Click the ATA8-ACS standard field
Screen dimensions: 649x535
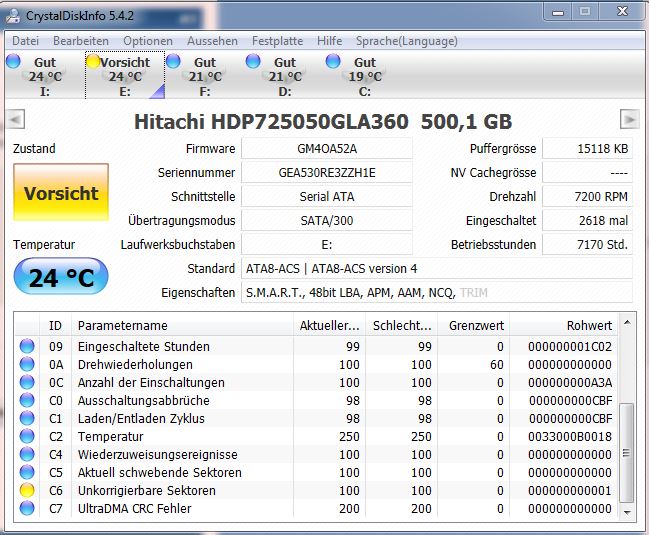[x=437, y=268]
